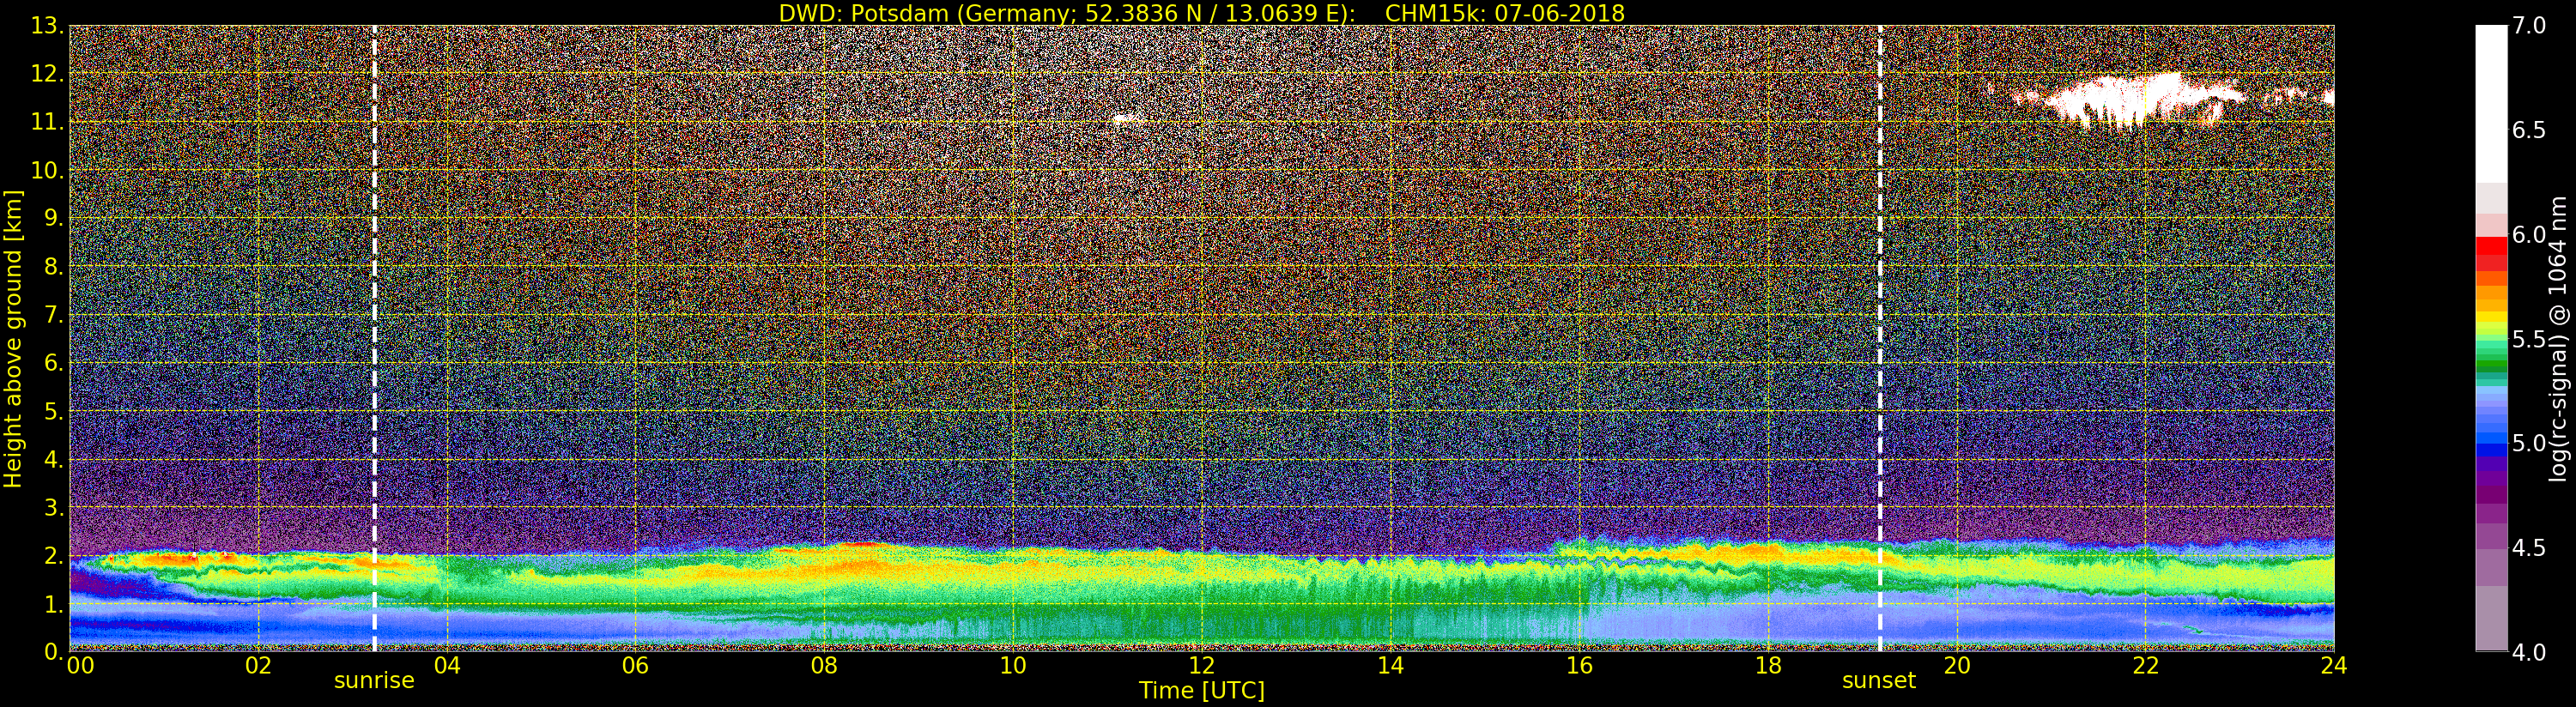Image resolution: width=2576 pixels, height=707 pixels.
Task: Click the time axis tick label '02'
Action: tap(258, 666)
